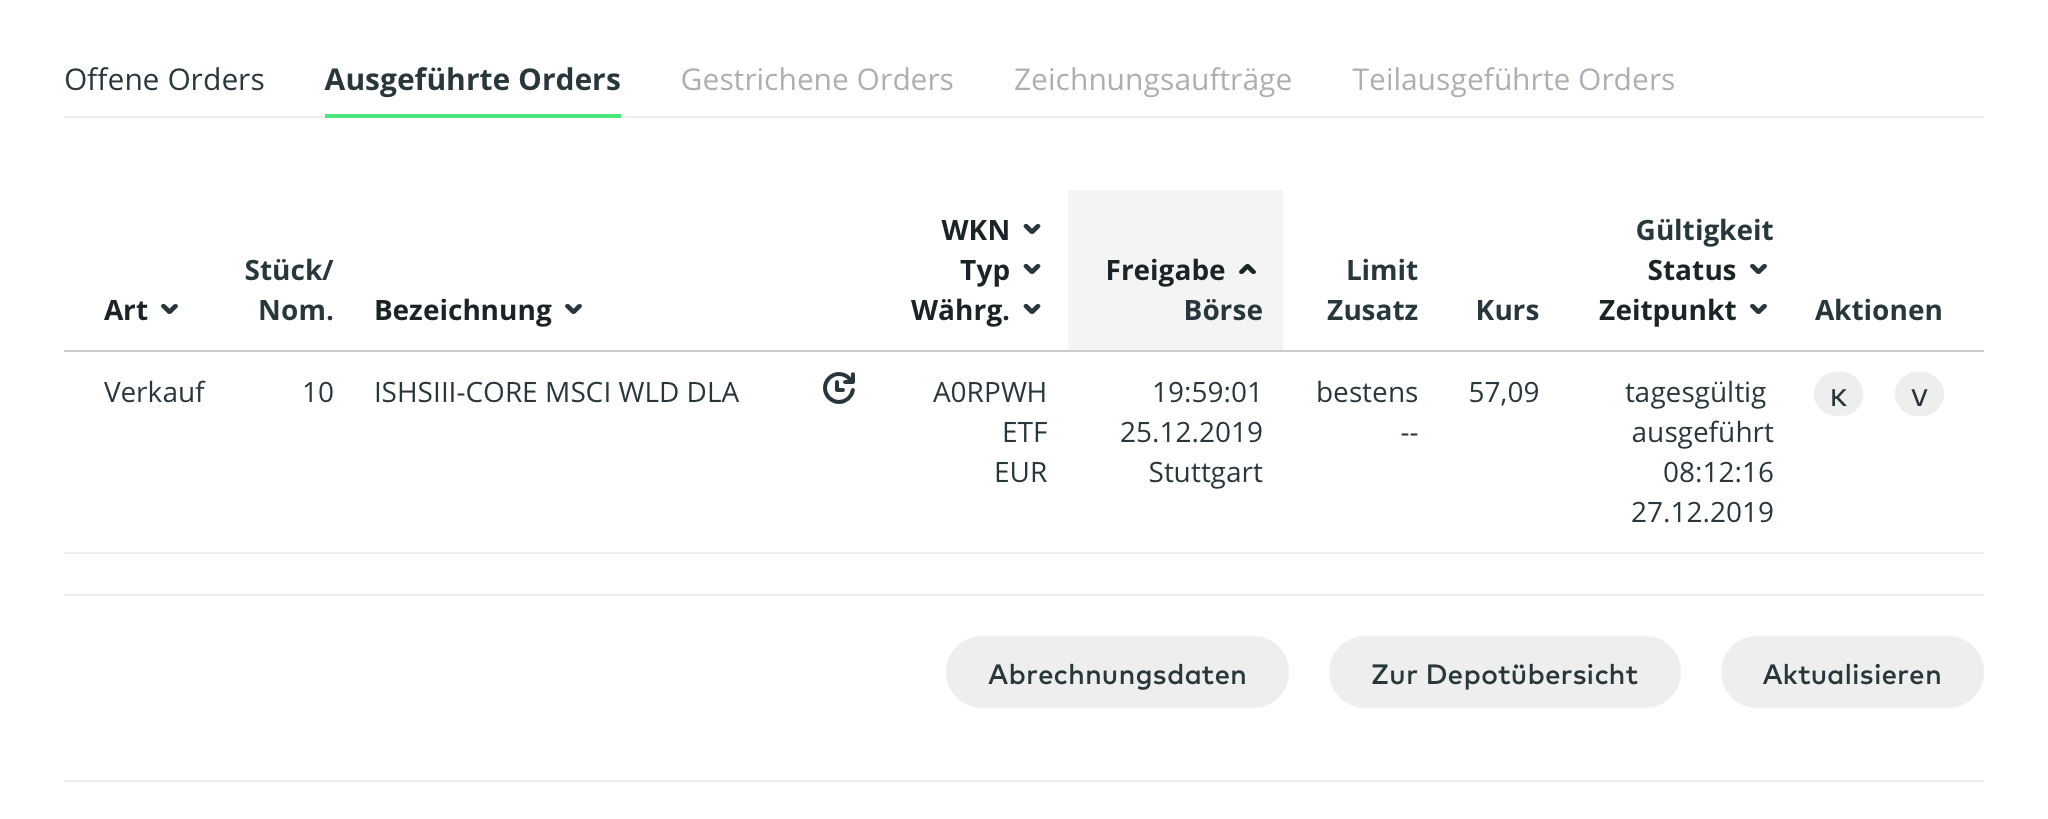Screen dimensions: 2048x819
Task: Open Gestrichene Orders tab
Action: click(x=817, y=80)
